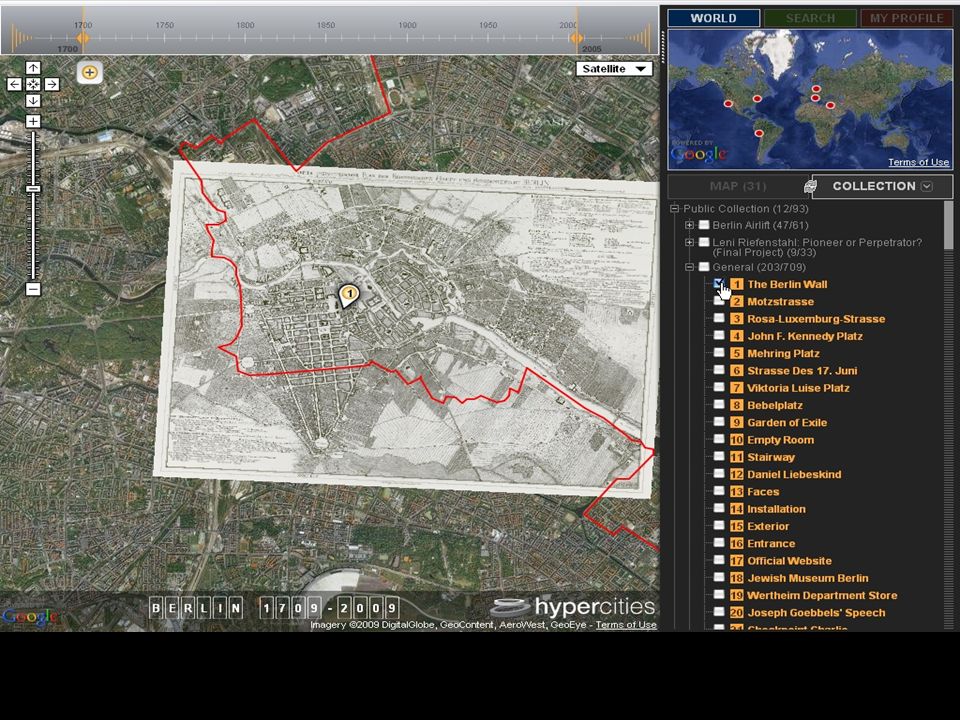The image size is (960, 720).
Task: Switch to the MAP (31) tab
Action: 738,186
